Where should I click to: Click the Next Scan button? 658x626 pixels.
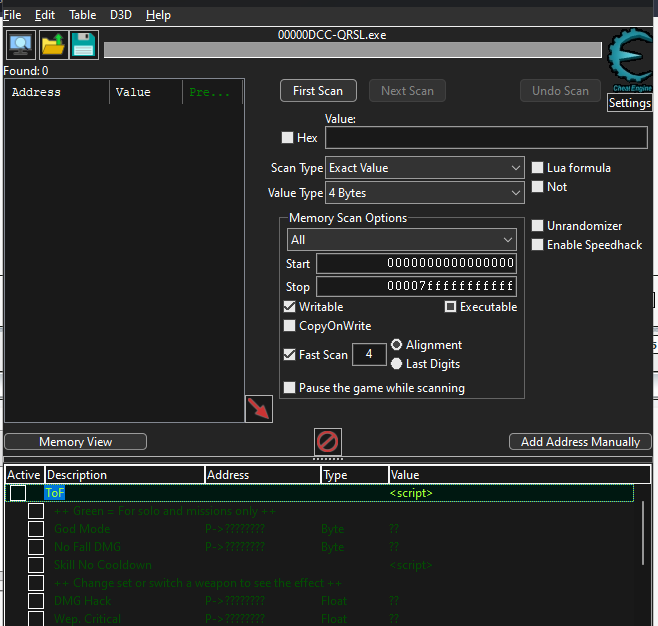407,91
